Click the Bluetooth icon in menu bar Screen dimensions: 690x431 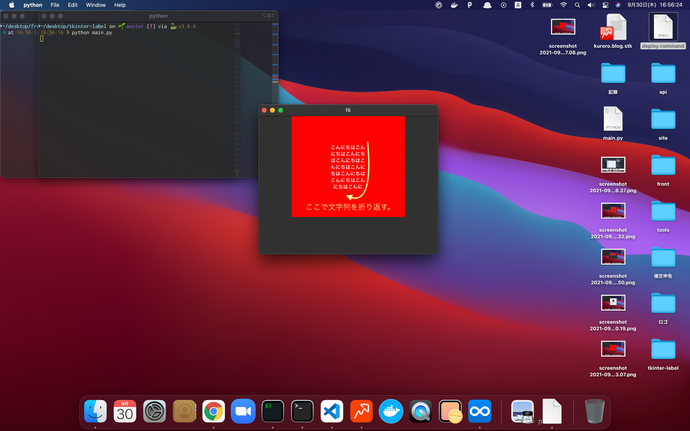532,5
